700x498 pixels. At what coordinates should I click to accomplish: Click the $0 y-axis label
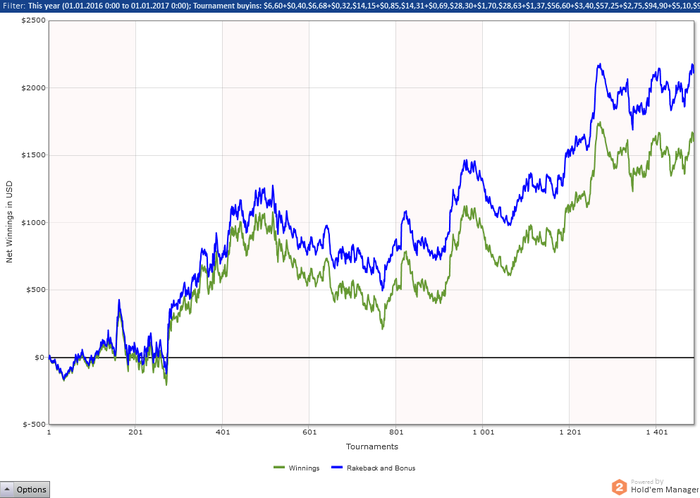(40, 357)
